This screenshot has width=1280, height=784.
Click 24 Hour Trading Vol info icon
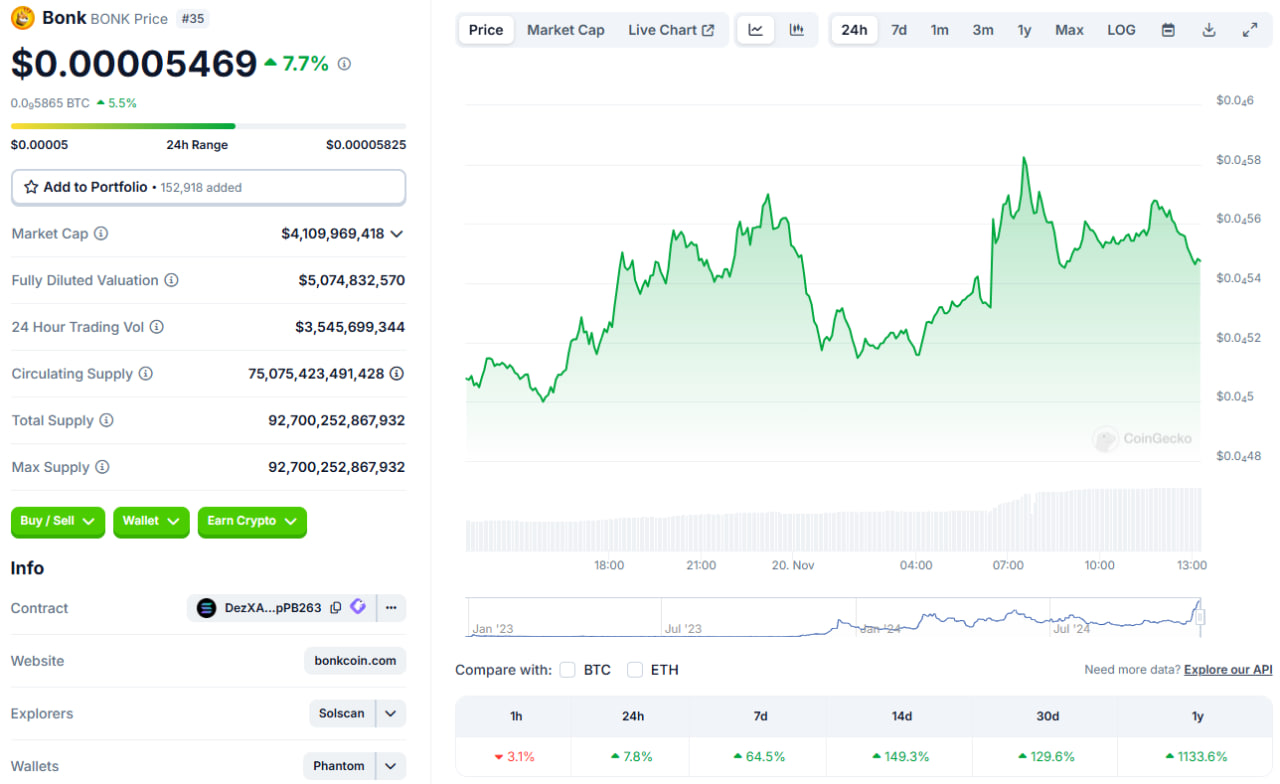pyautogui.click(x=156, y=327)
